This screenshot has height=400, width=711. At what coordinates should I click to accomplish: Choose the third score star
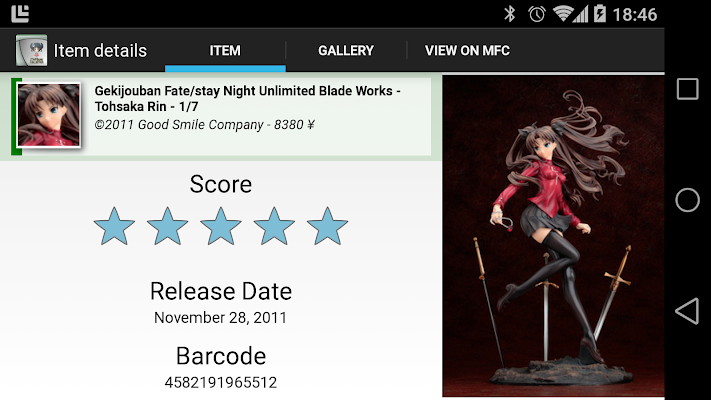pyautogui.click(x=221, y=226)
